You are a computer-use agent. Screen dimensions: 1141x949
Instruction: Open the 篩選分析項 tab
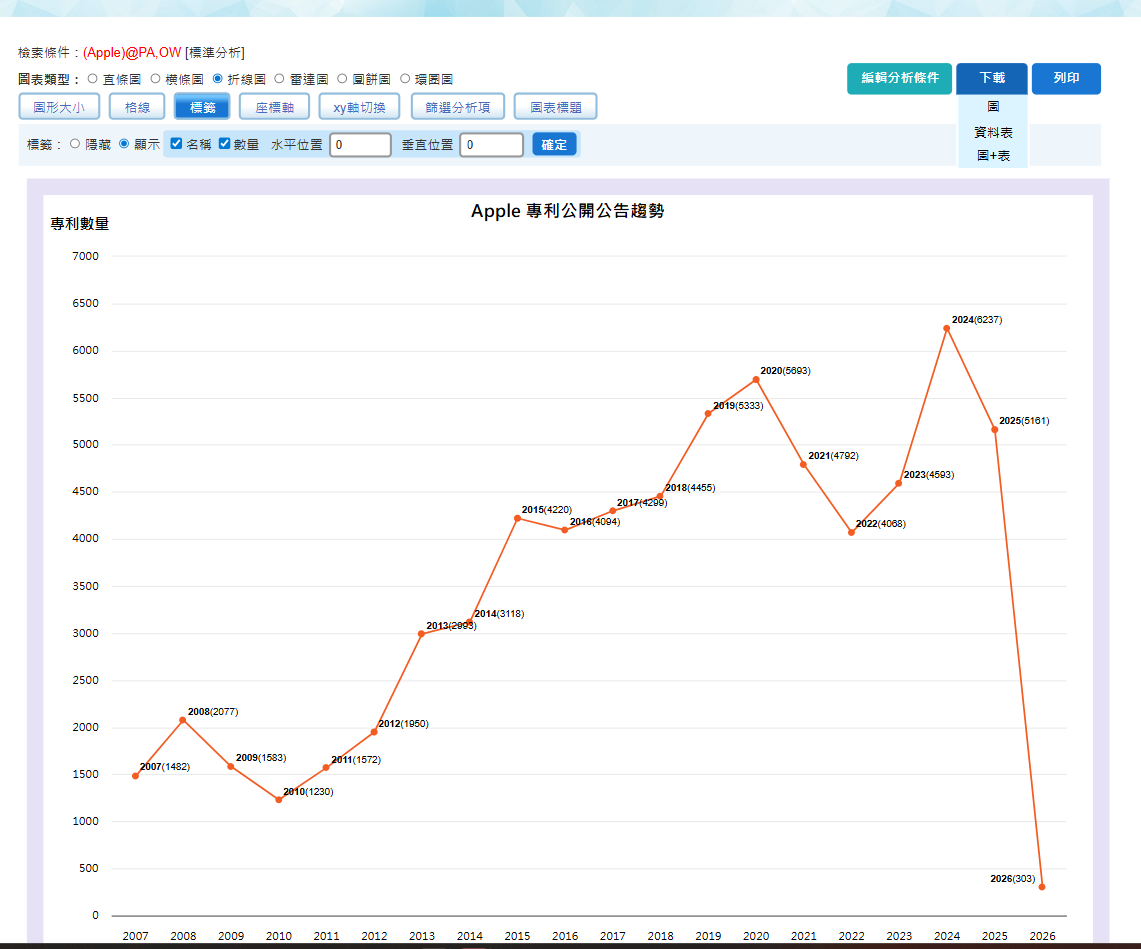(458, 107)
